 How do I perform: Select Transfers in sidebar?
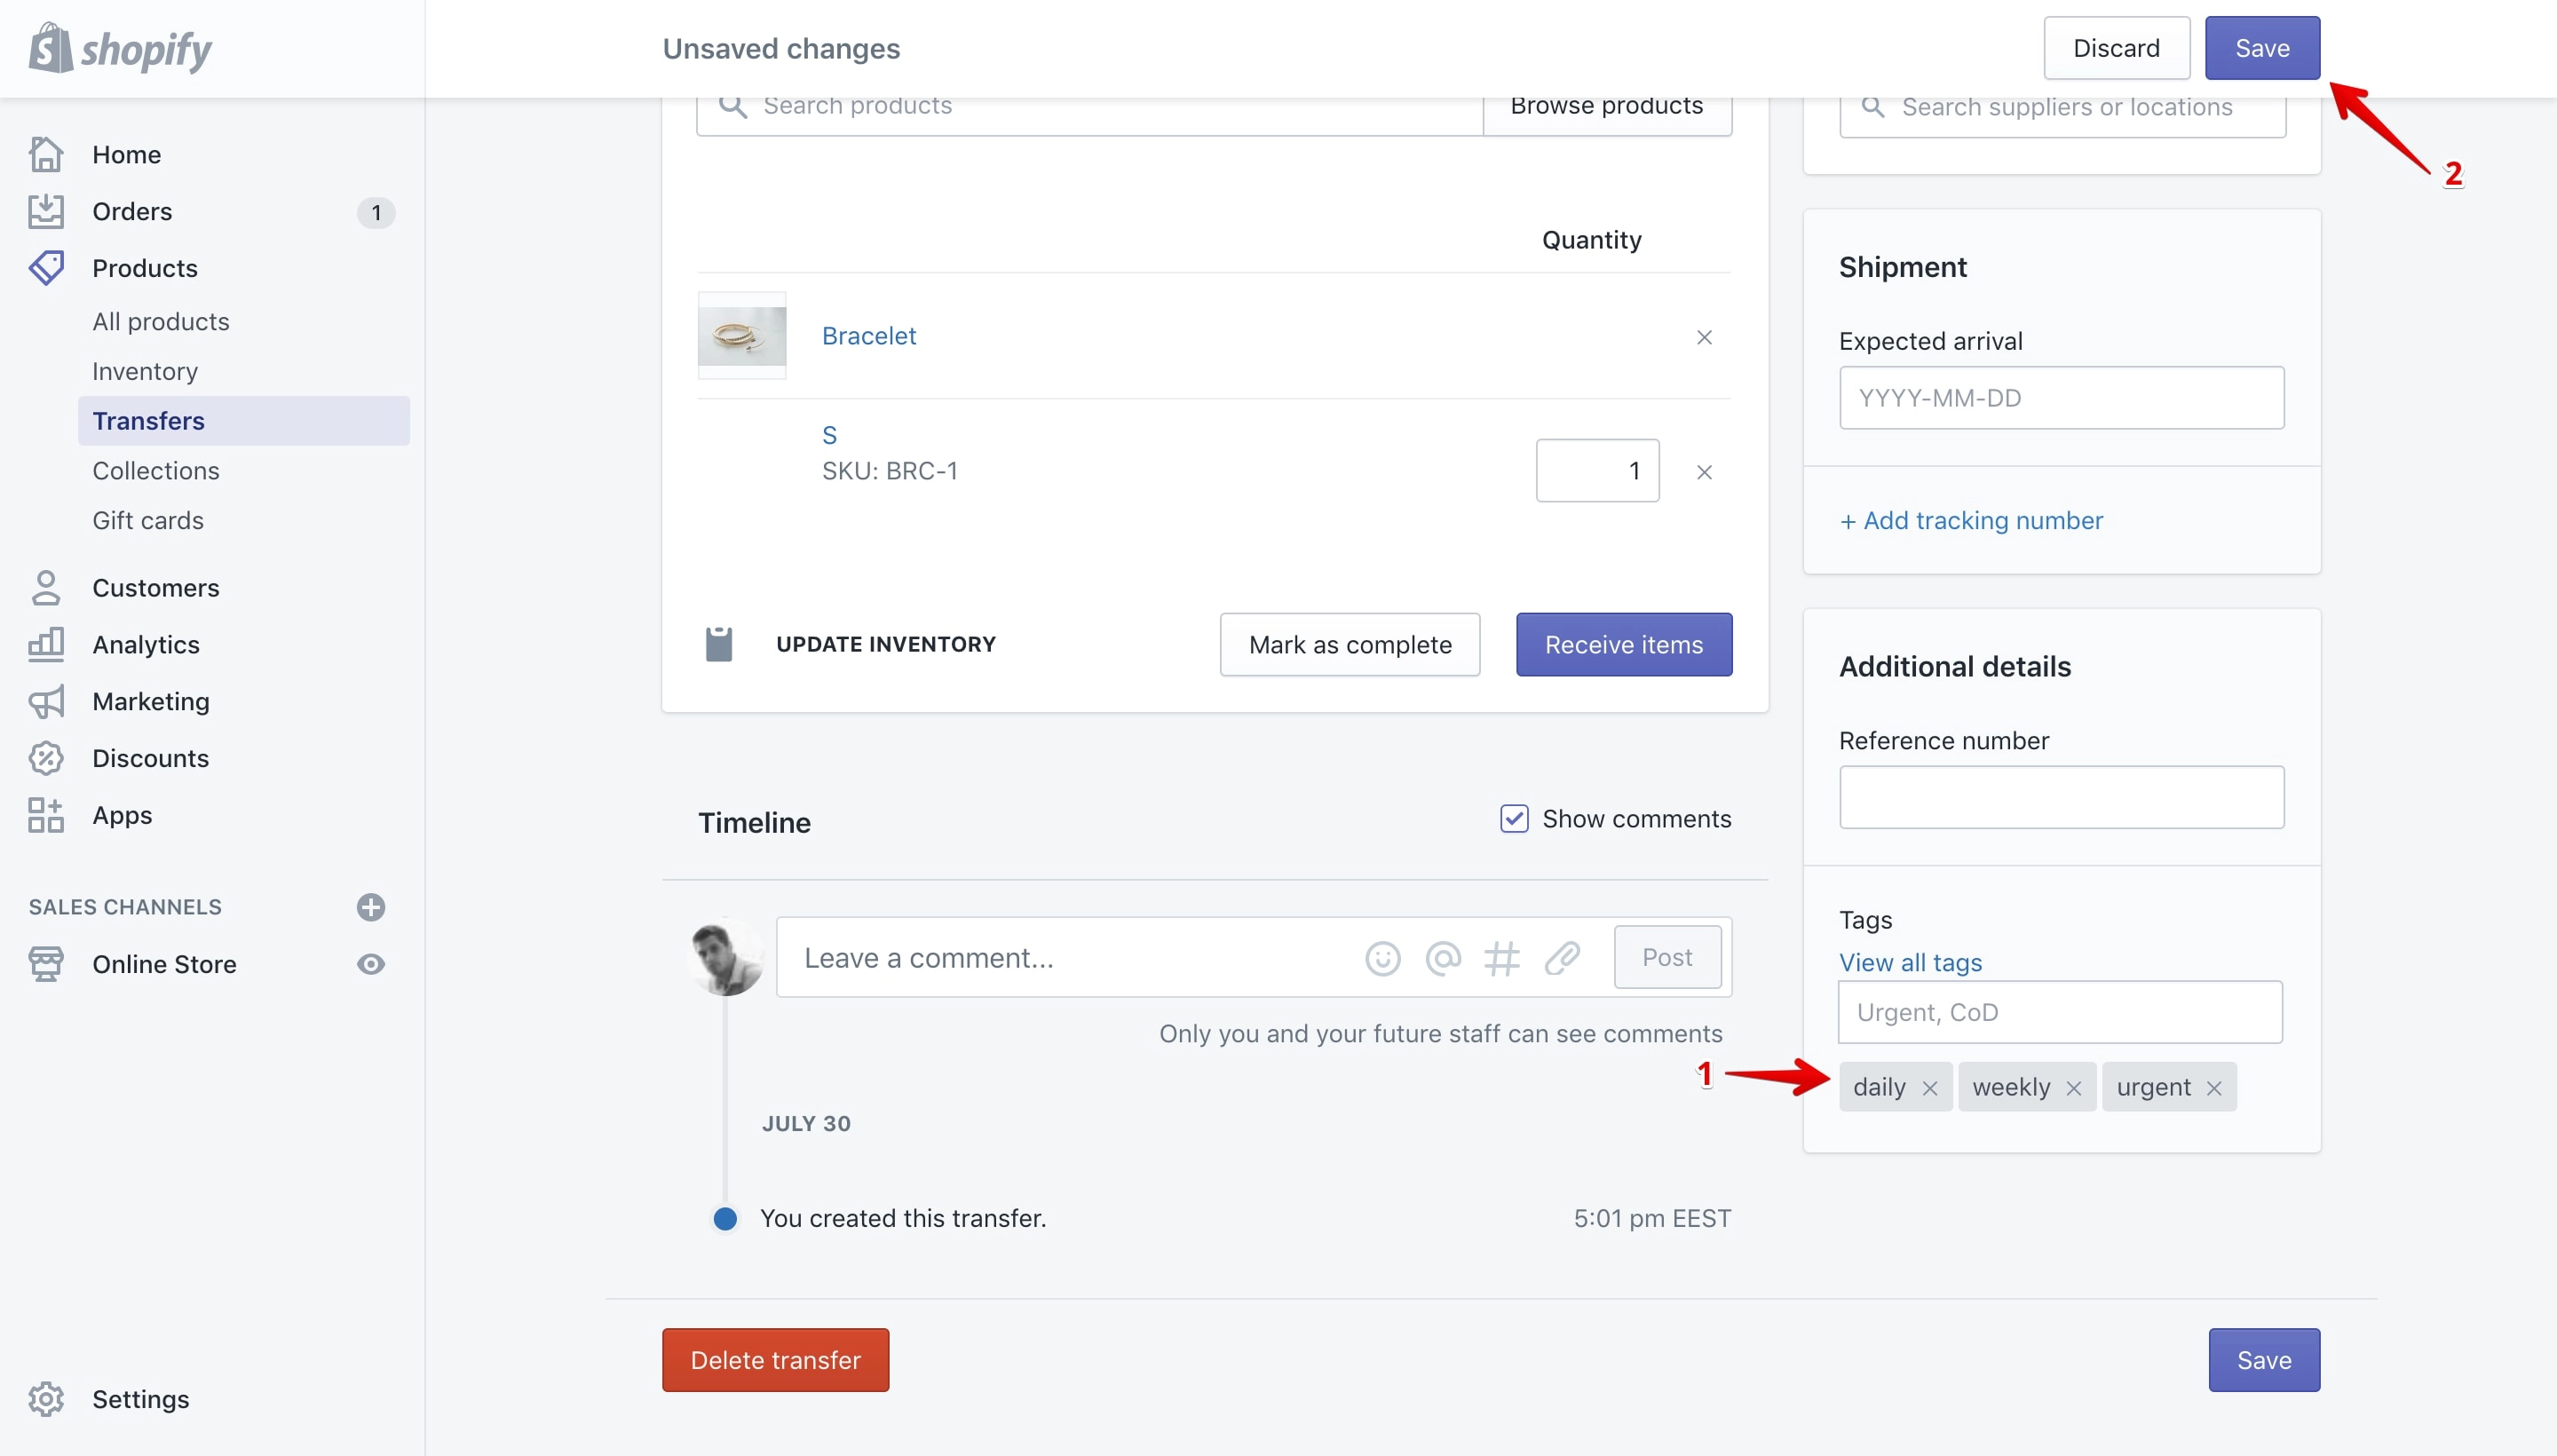pyautogui.click(x=243, y=421)
